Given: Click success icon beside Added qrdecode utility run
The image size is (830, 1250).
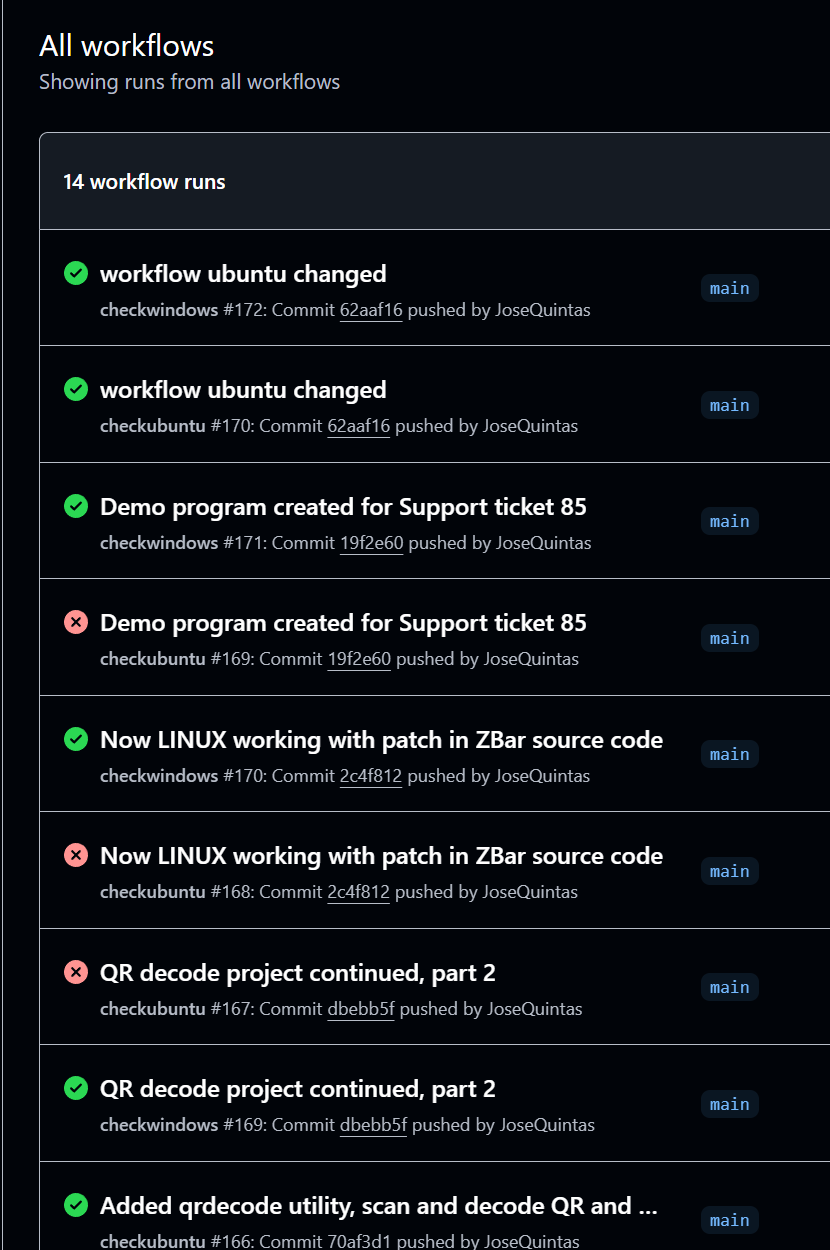Looking at the screenshot, I should tap(76, 1205).
